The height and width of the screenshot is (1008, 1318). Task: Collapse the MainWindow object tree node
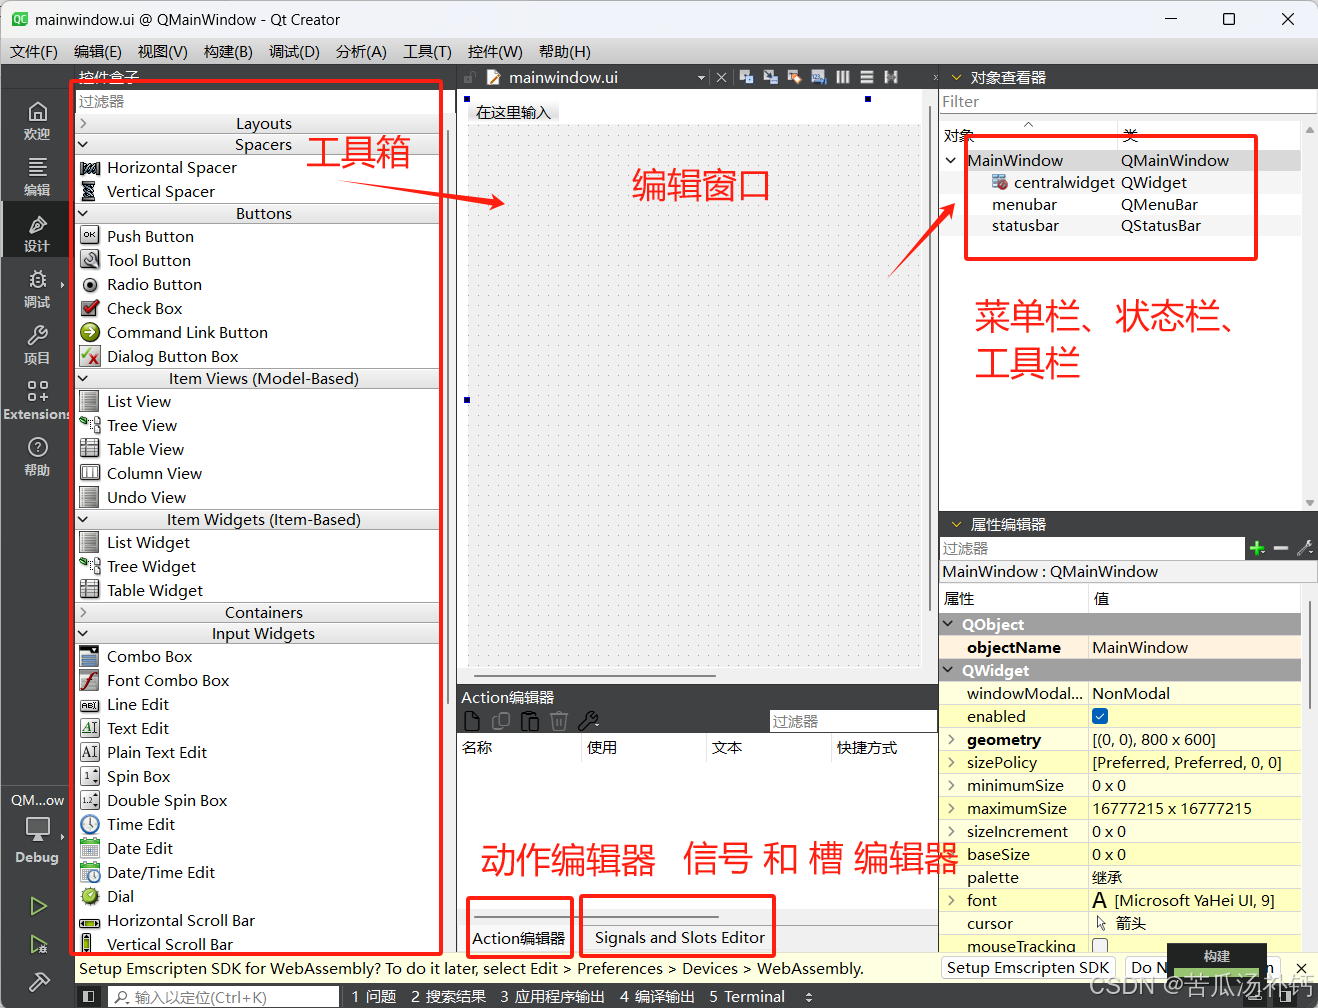coord(951,160)
